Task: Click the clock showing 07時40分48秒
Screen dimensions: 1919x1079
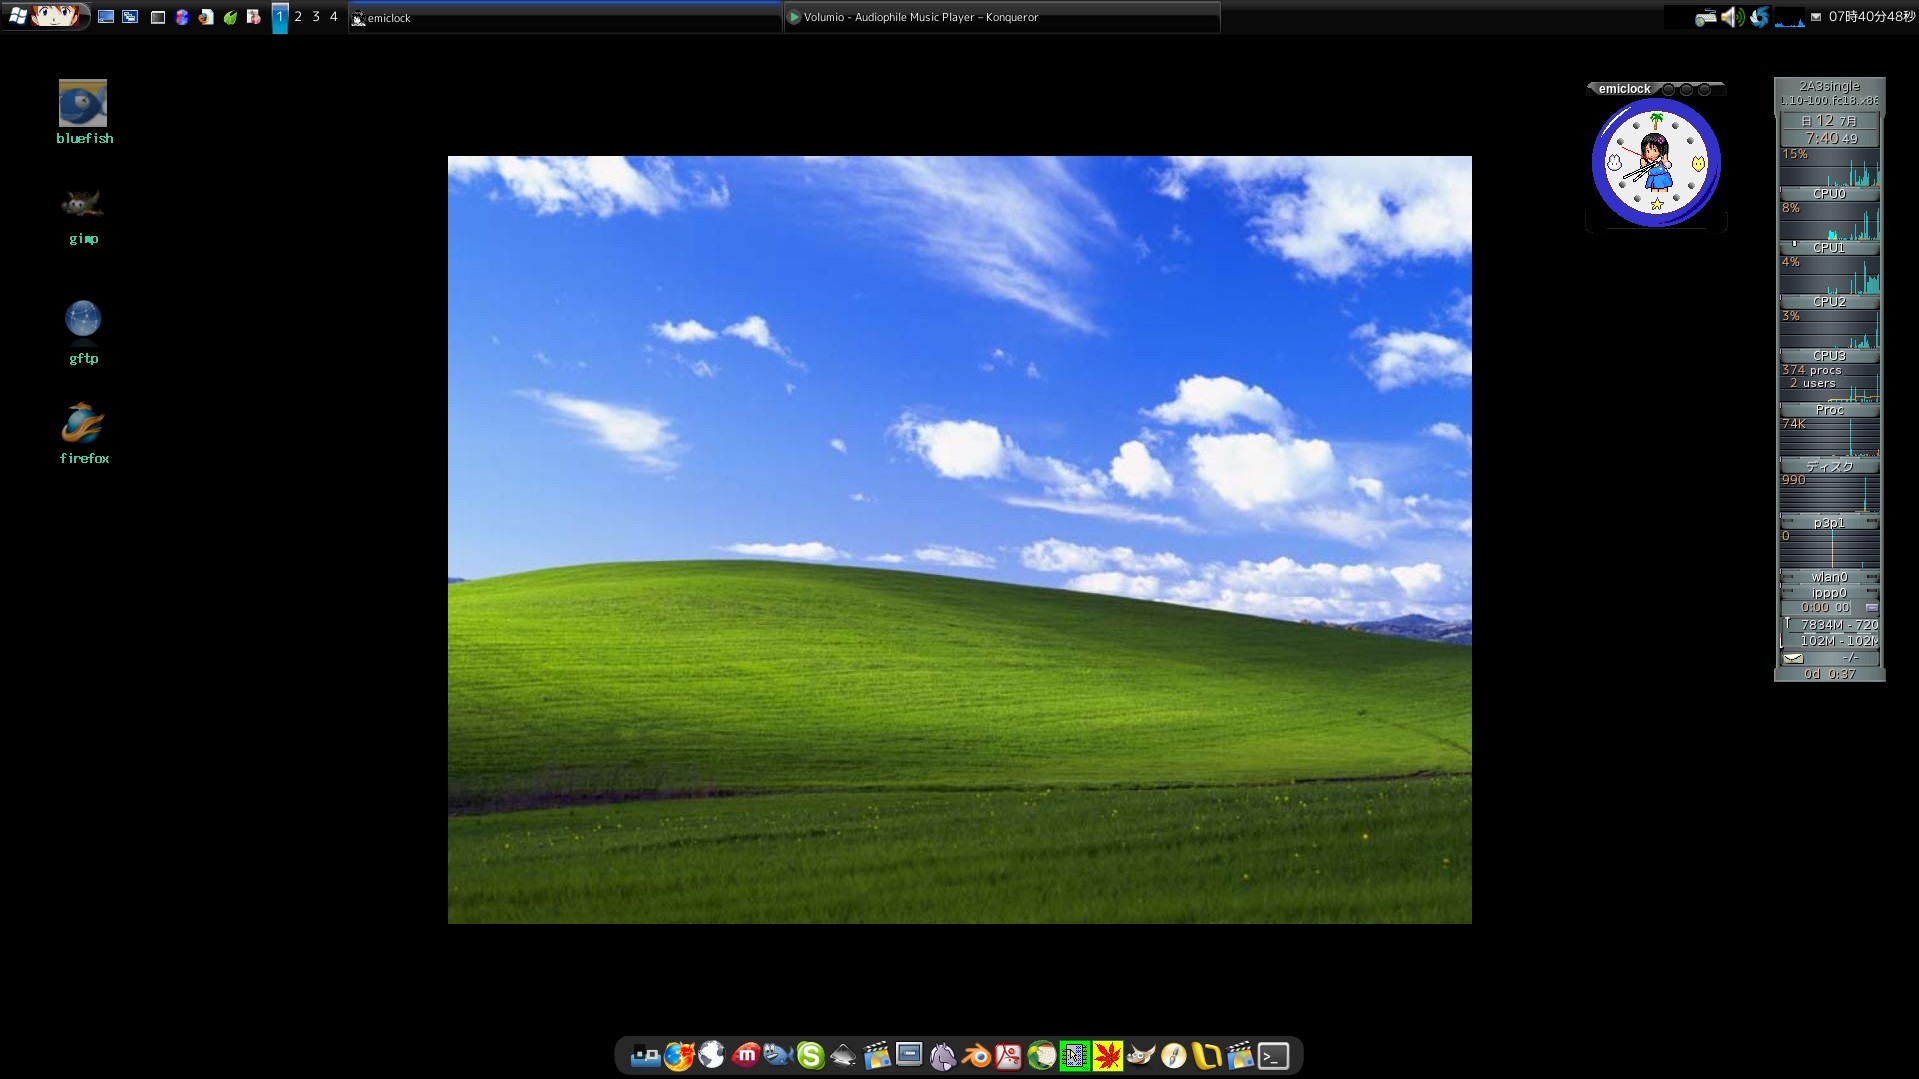Action: tap(1870, 16)
